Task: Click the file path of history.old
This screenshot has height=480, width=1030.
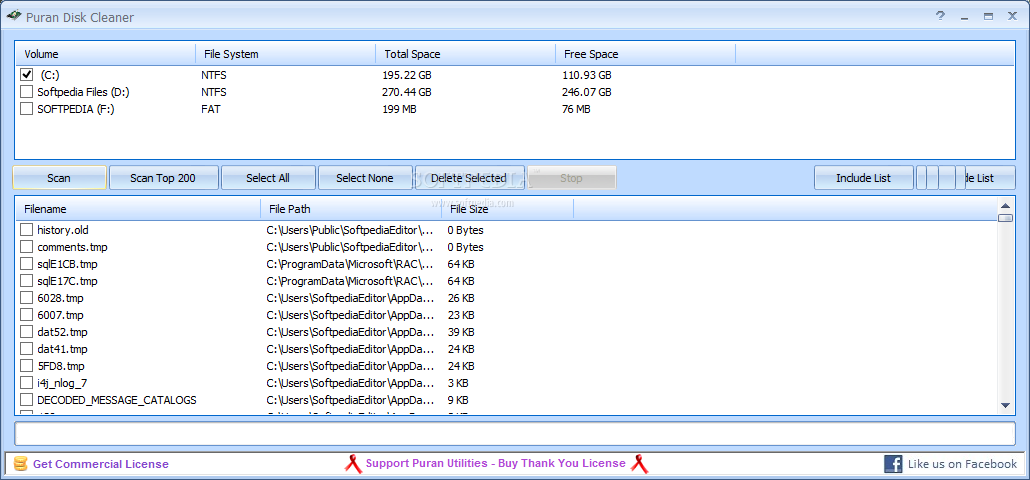Action: coord(350,230)
